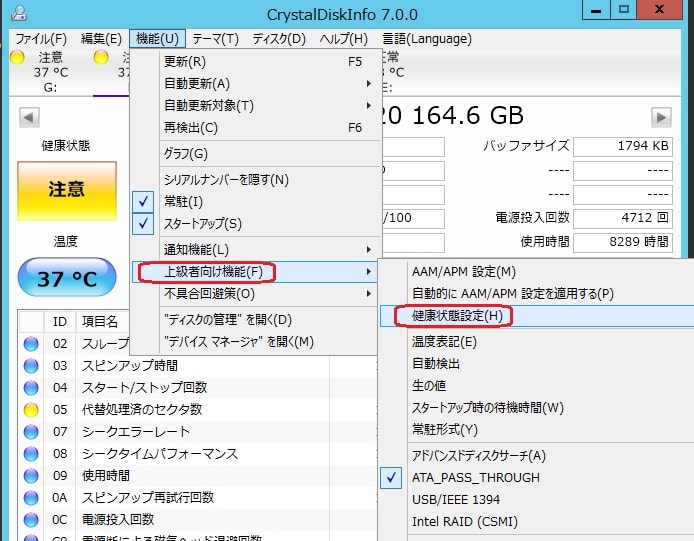Click the CrystalDiskInfo app icon in title bar
The width and height of the screenshot is (694, 541).
(19, 12)
